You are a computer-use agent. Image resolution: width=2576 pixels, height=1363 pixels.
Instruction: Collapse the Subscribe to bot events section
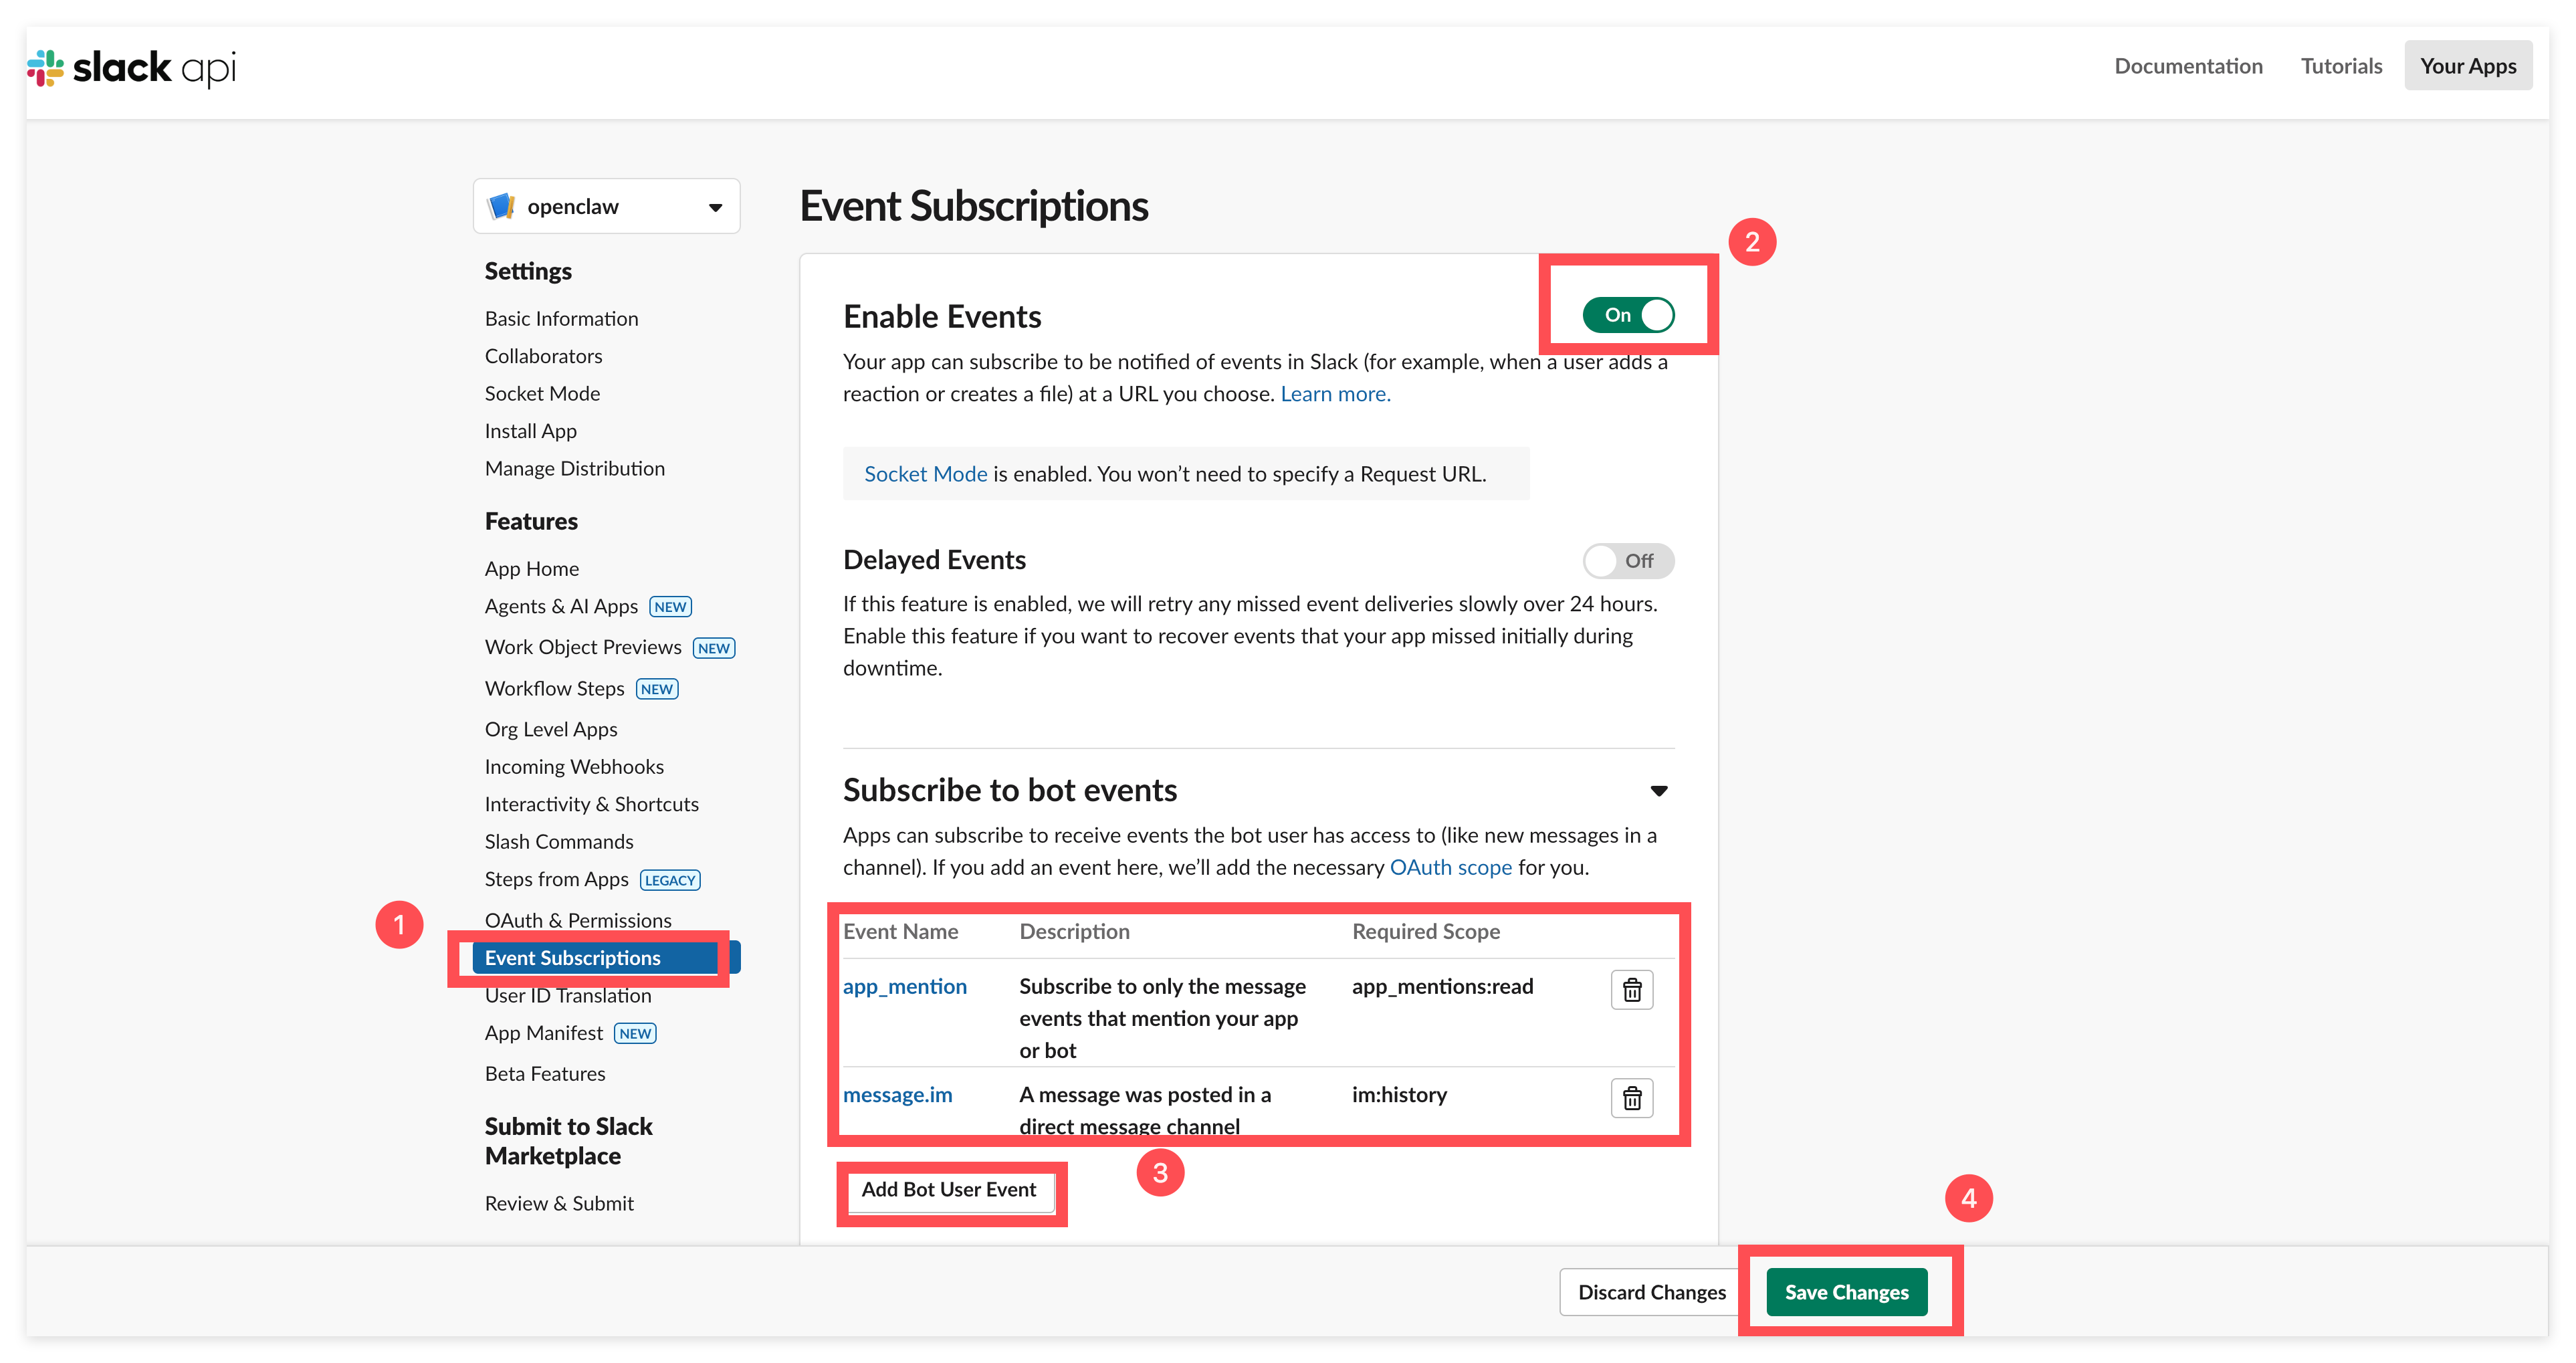pyautogui.click(x=1658, y=791)
